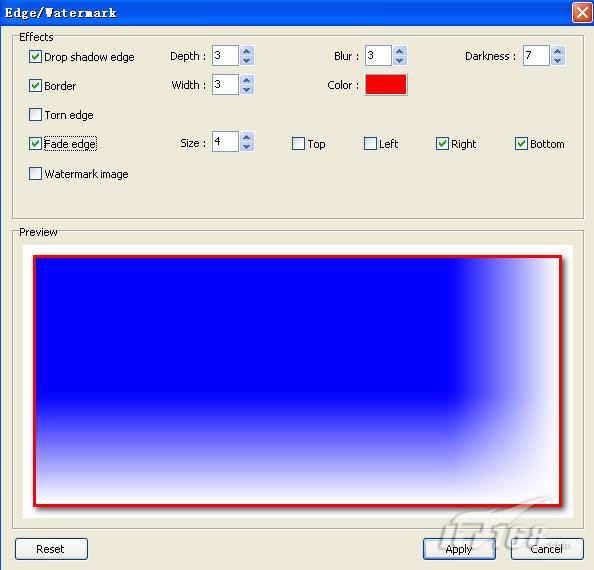Increase the border Width with up arrow
The height and width of the screenshot is (570, 594).
click(247, 80)
